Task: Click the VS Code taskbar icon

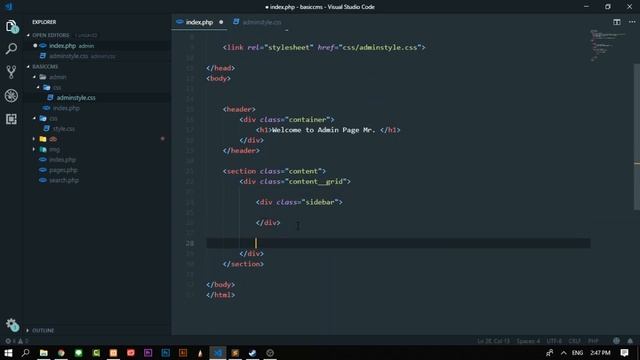Action: (218, 353)
